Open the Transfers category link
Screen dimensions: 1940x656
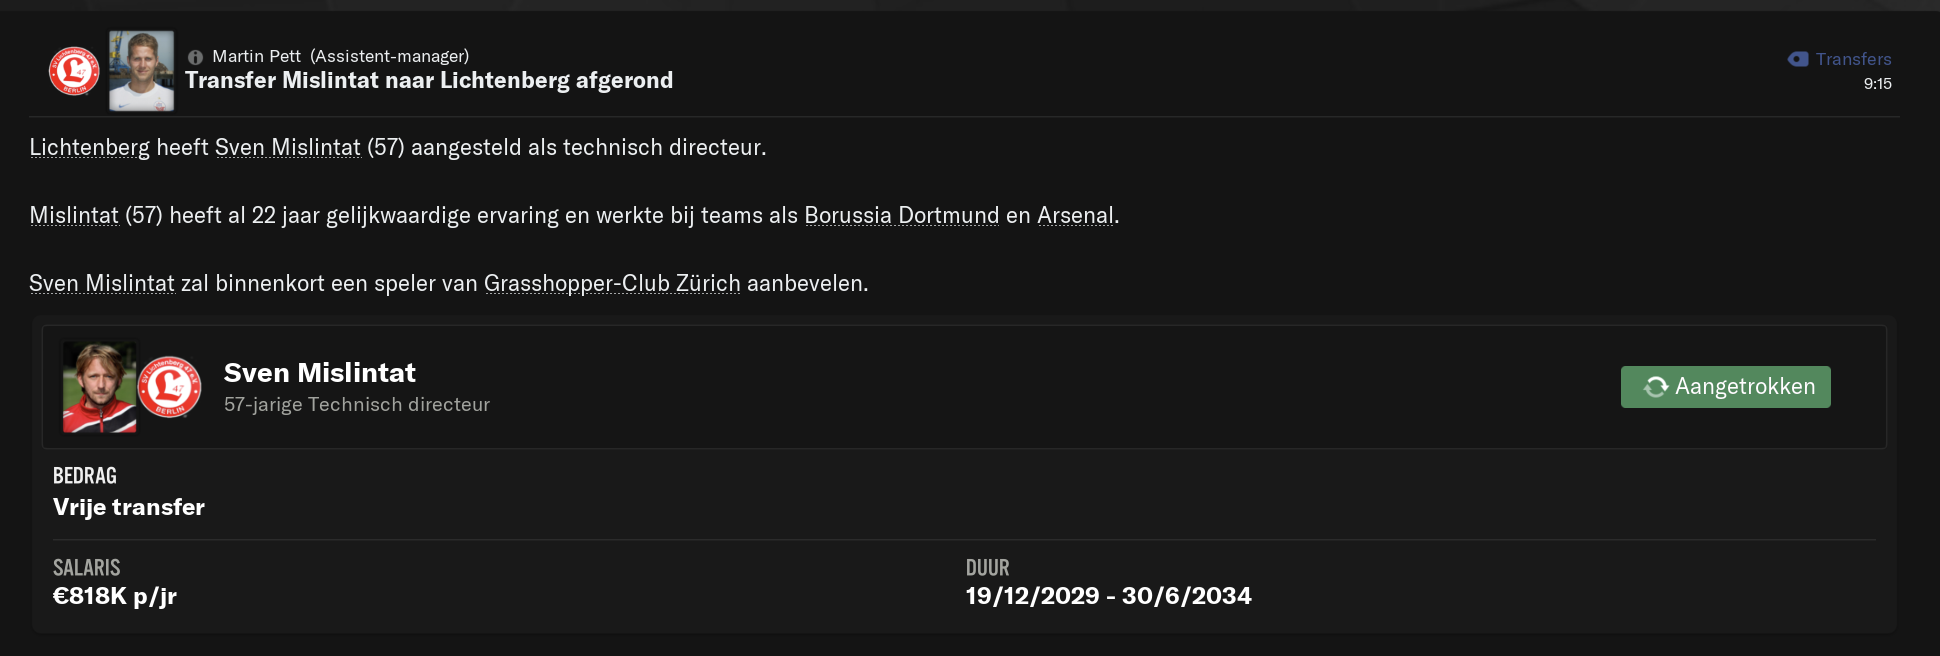(1853, 59)
